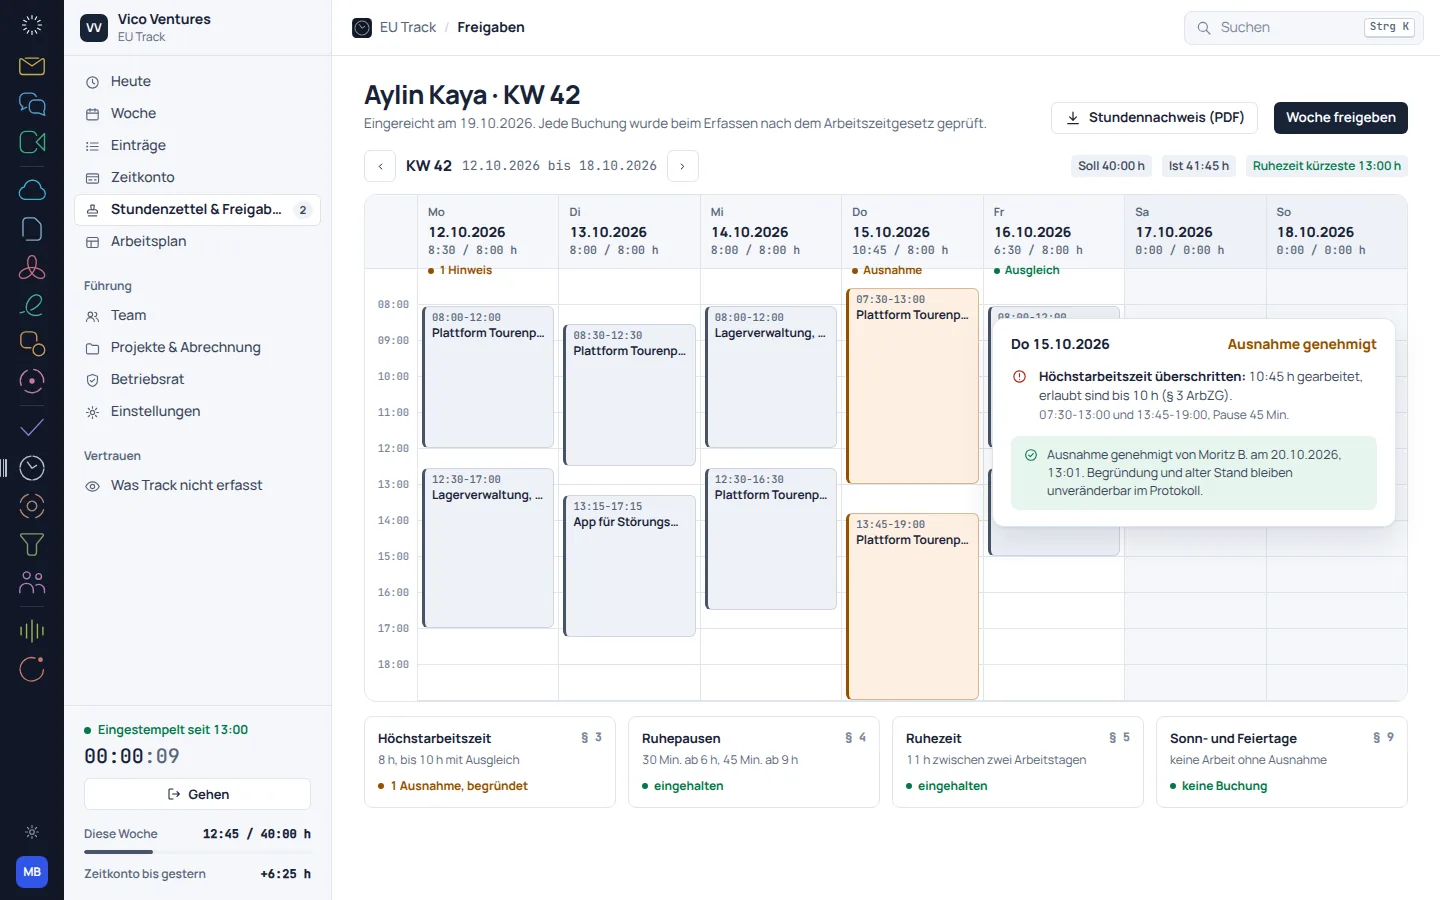1440x900 pixels.
Task: Open Projekte & Abrechnung
Action: (x=197, y=348)
